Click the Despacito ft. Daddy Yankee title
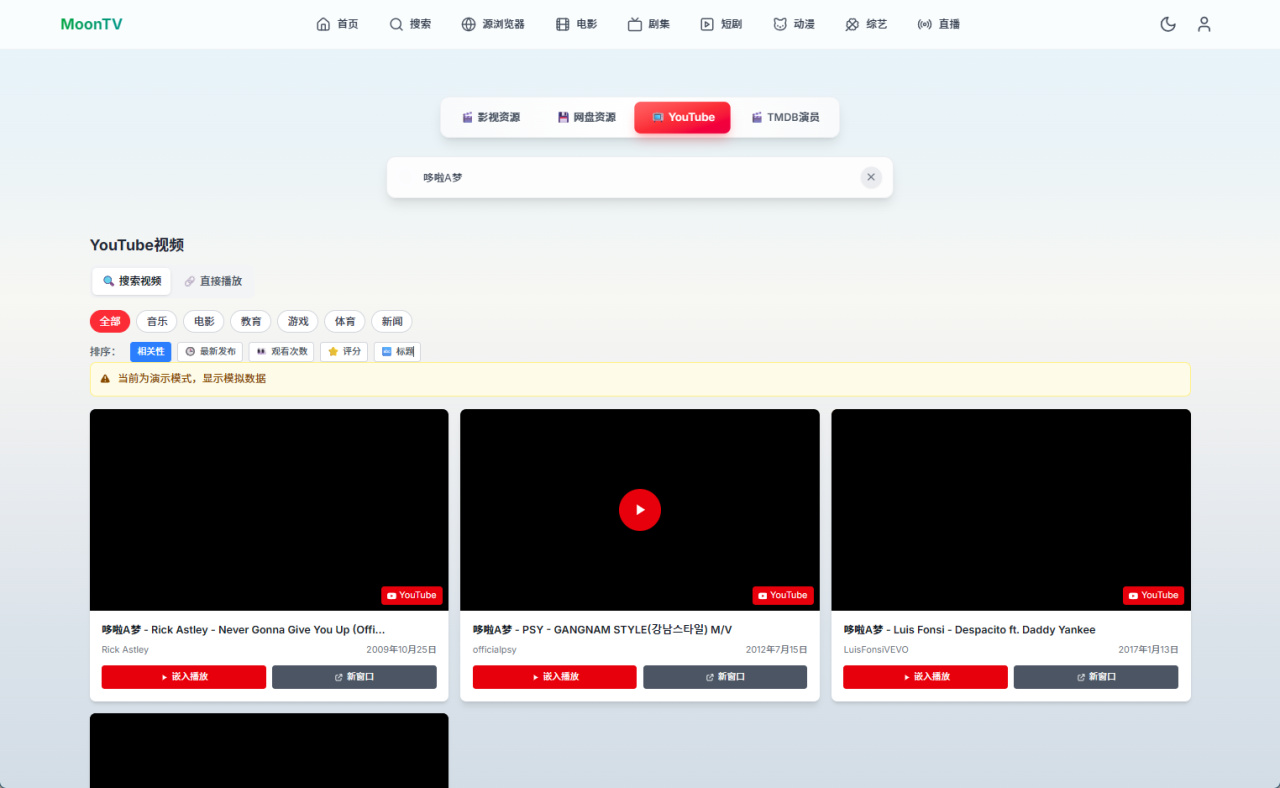Screen dimensions: 1280x788 coord(969,630)
